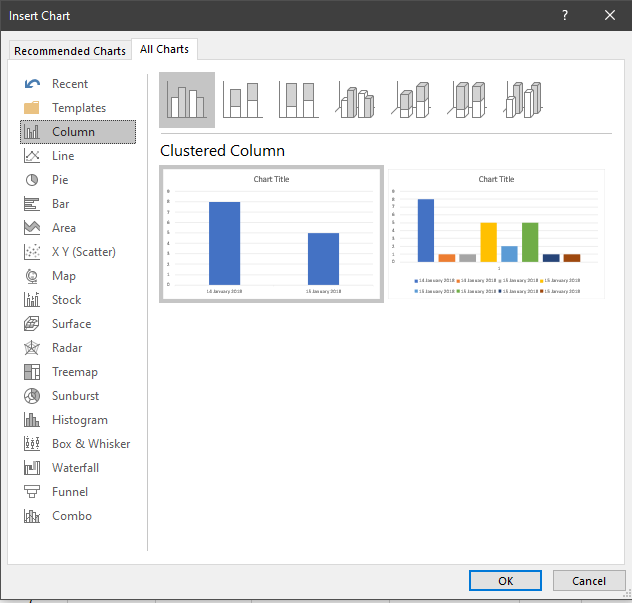Choose the Sunburst chart category

point(78,396)
